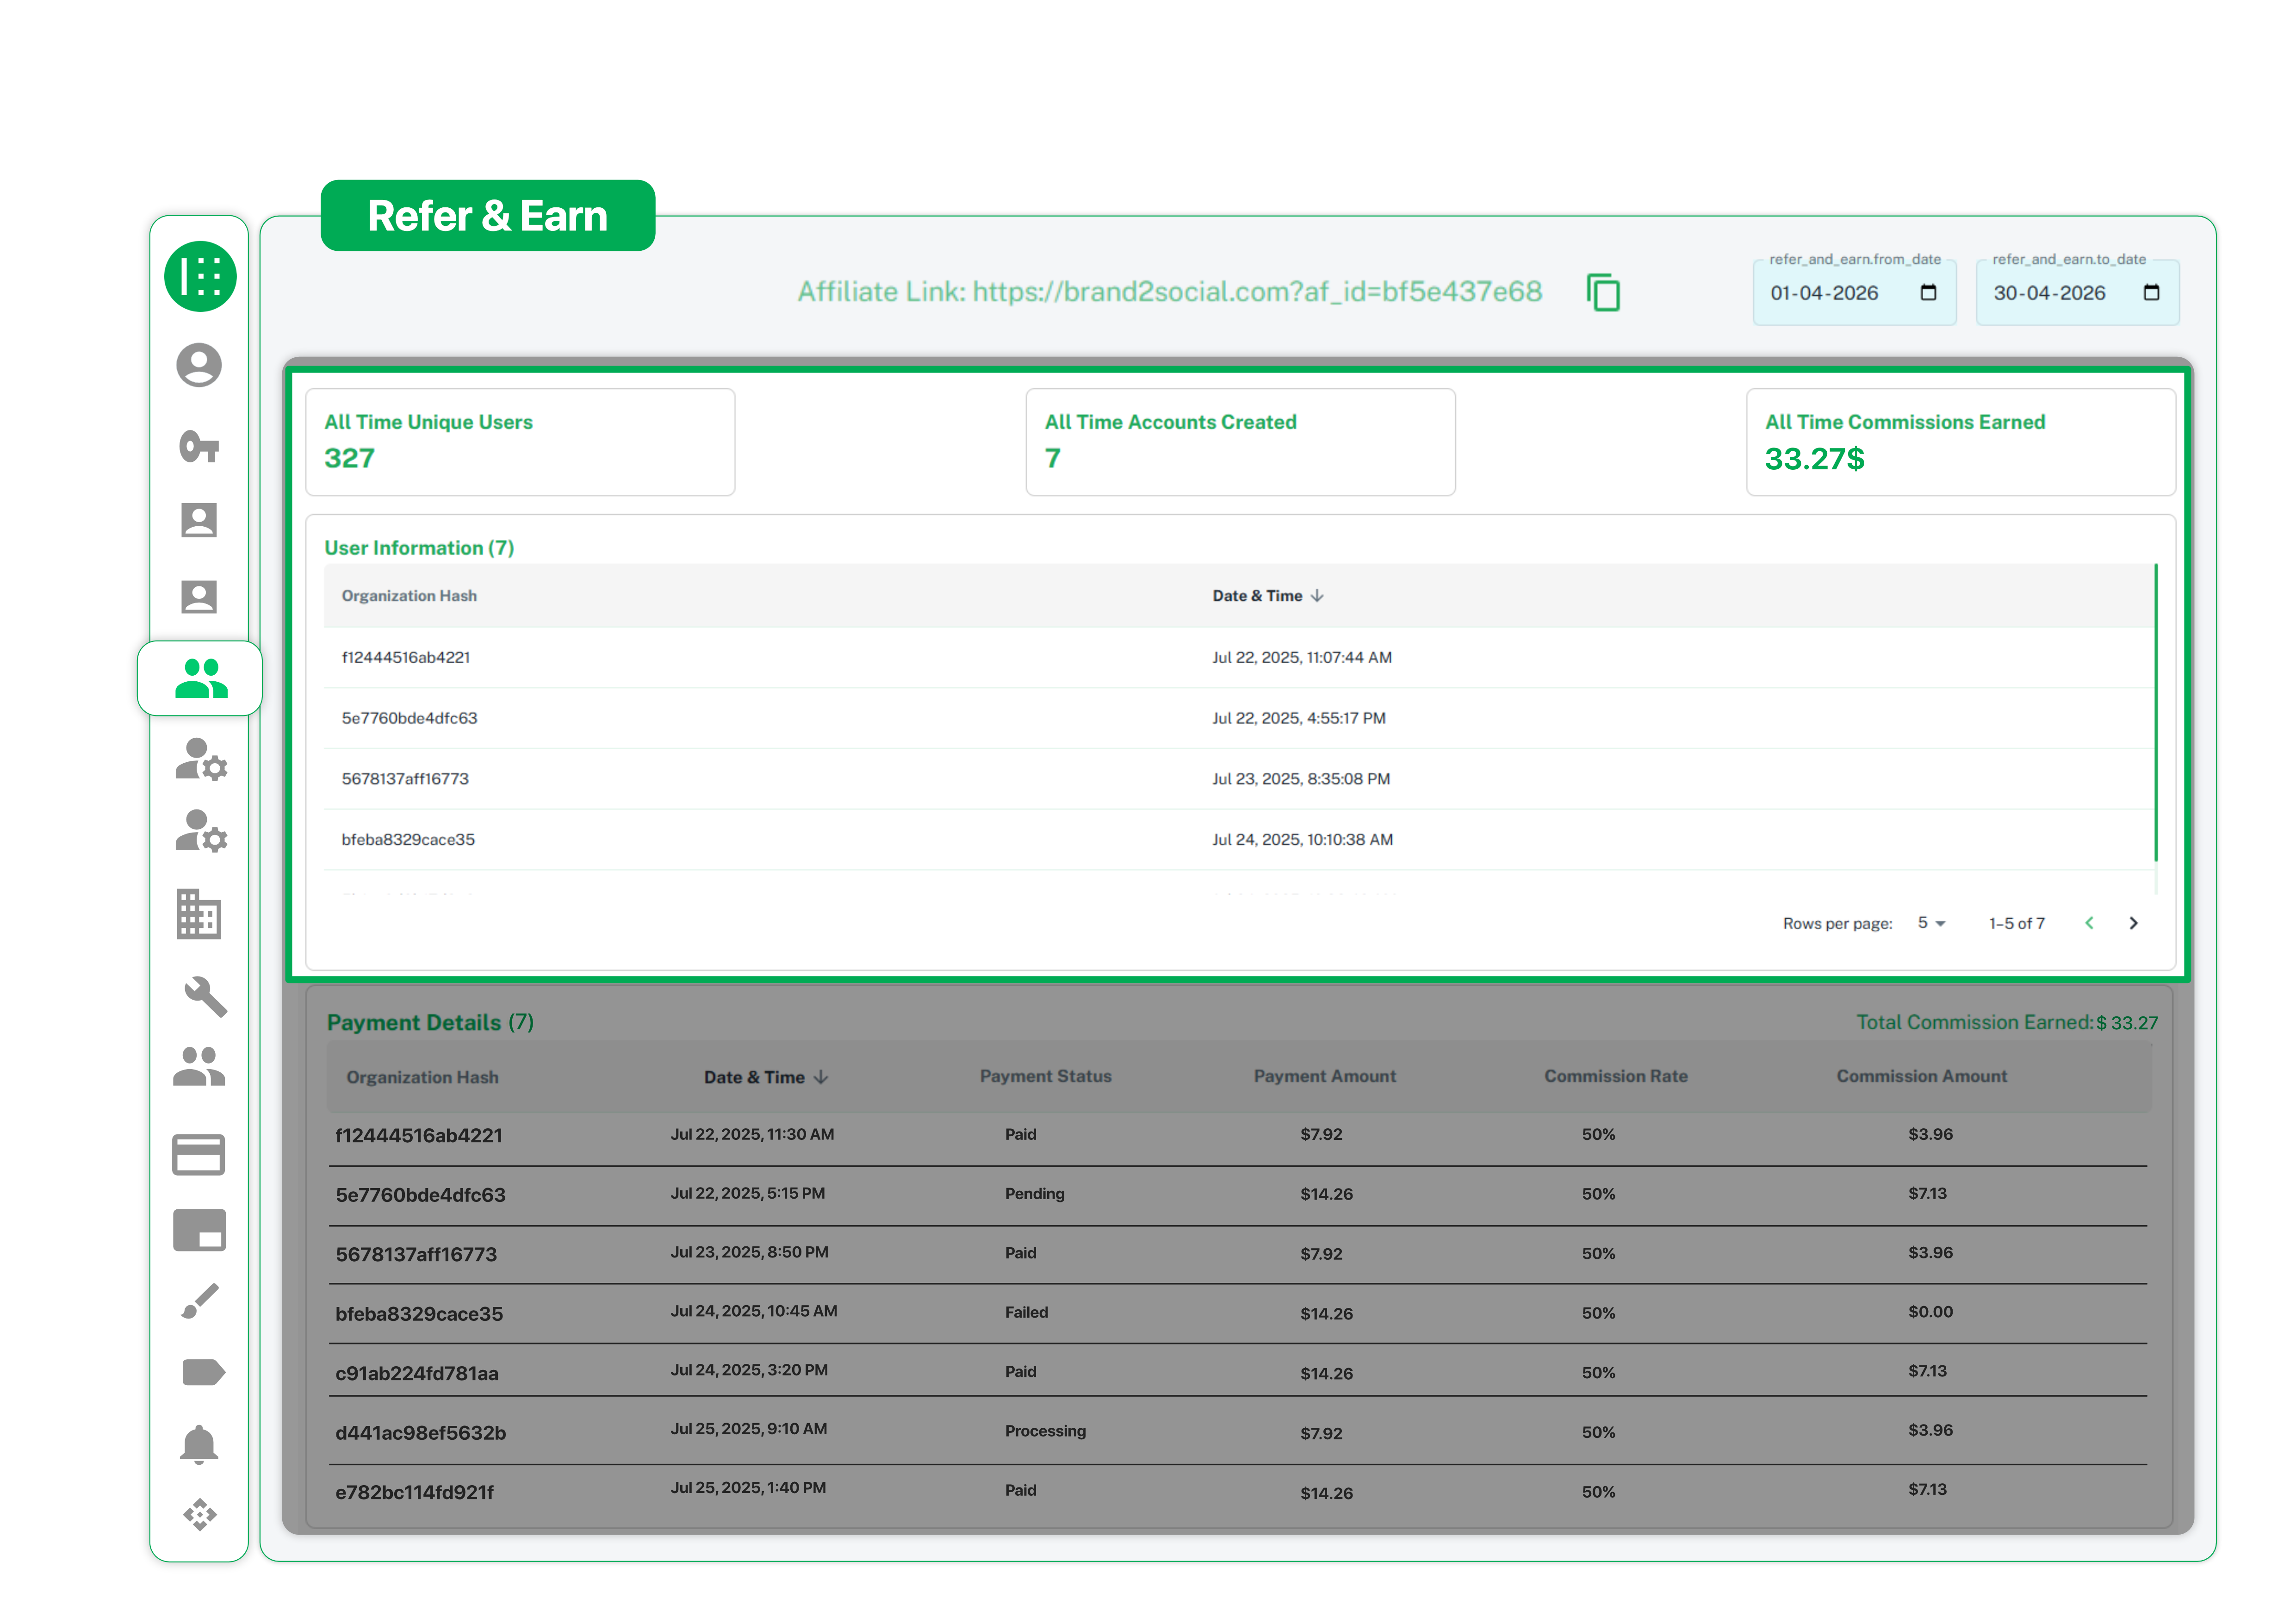Go to previous page of user table
This screenshot has height=1624, width=2296.
2089,923
